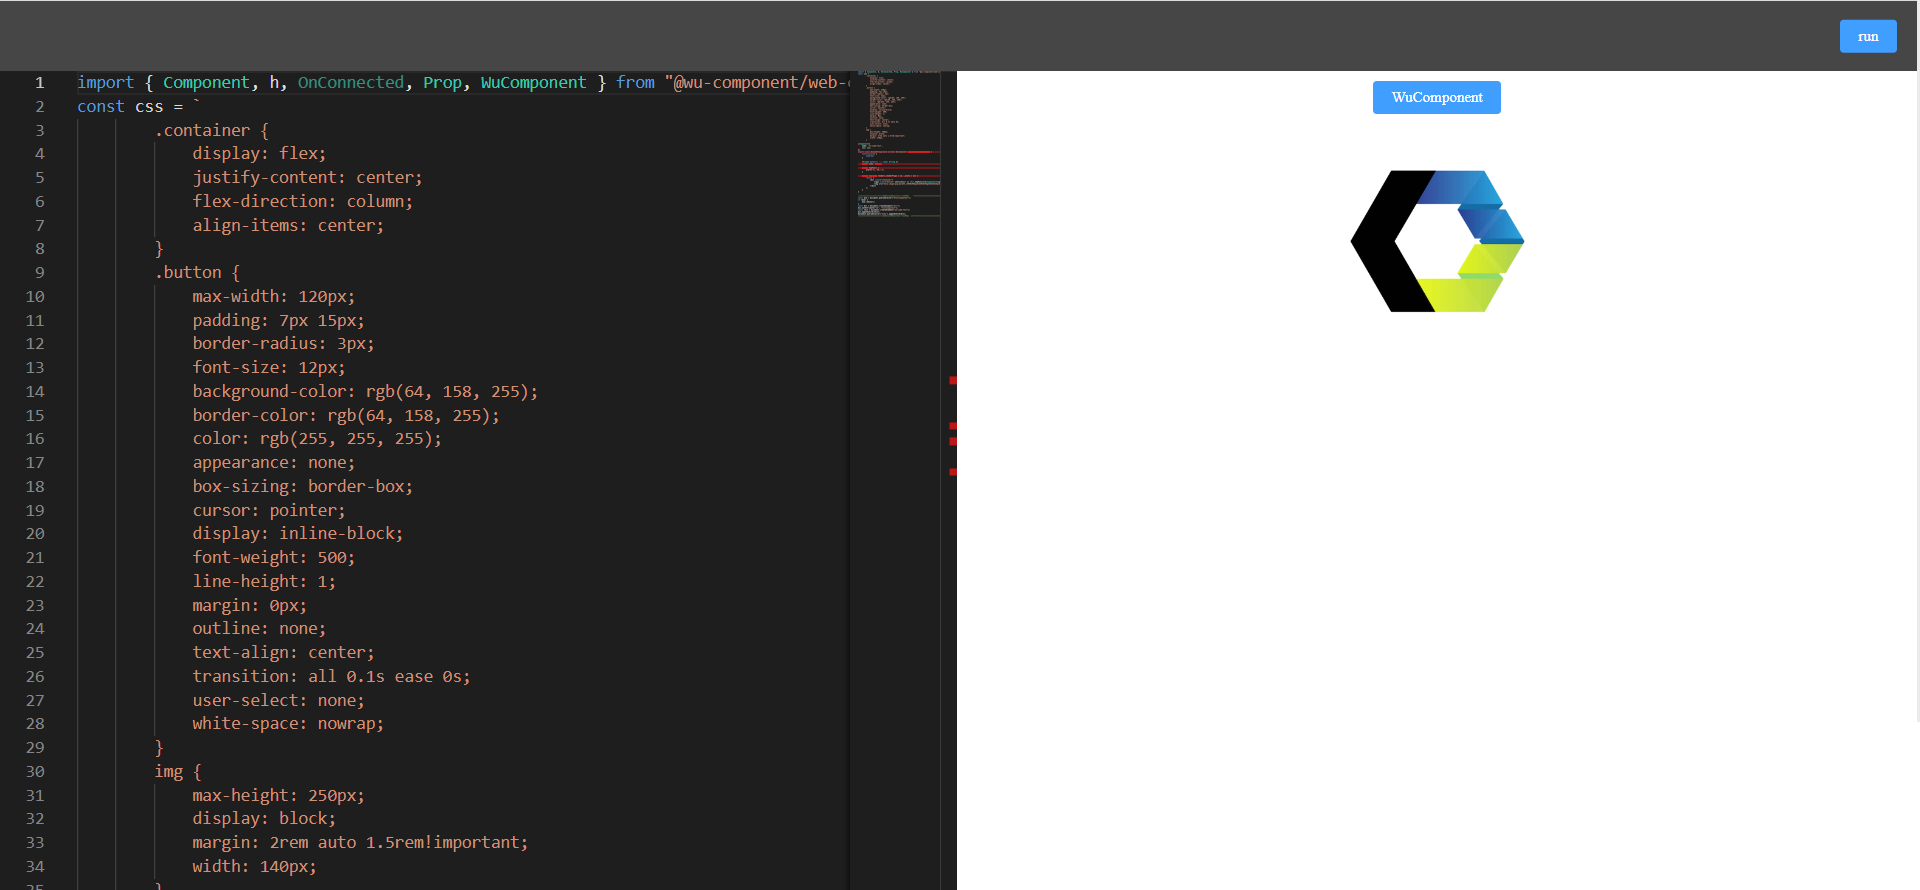Image resolution: width=1920 pixels, height=890 pixels.
Task: Click 'transition: all 0.1s ease 0s;' line
Action: [331, 677]
